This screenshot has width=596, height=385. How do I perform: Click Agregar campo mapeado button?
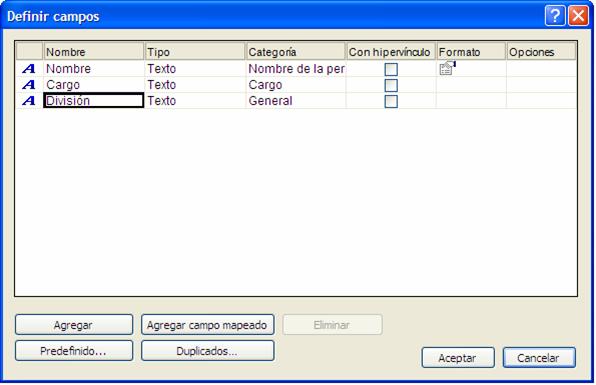tap(208, 325)
